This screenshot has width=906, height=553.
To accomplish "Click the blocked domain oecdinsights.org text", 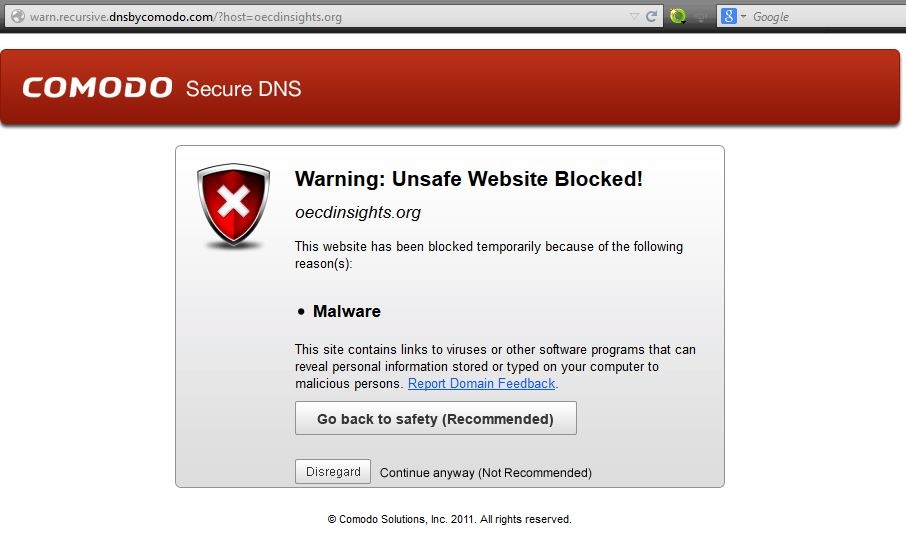I will point(358,212).
